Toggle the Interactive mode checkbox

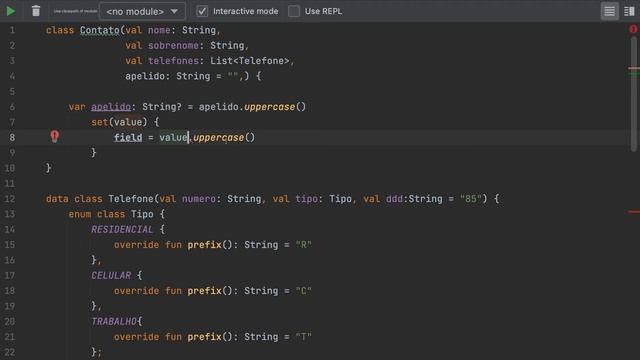click(x=202, y=11)
